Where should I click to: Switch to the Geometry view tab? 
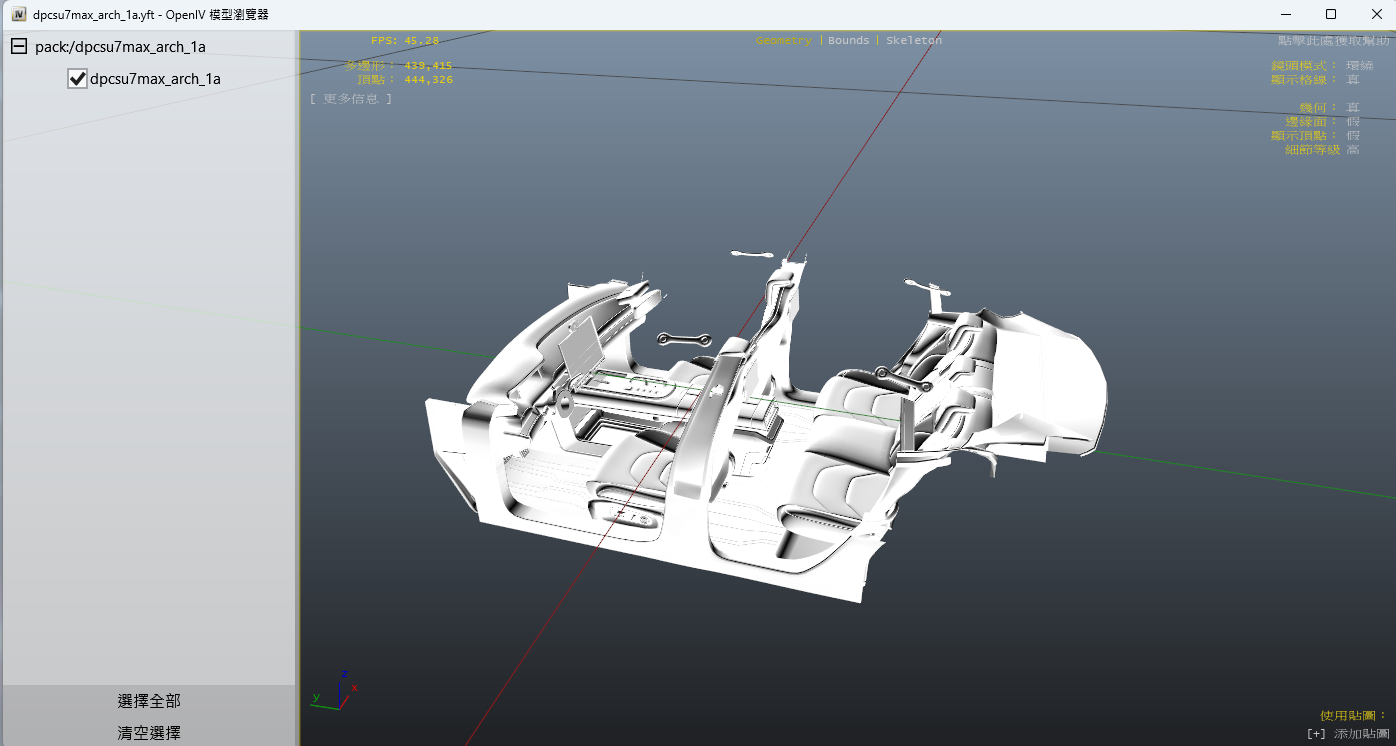coord(783,40)
